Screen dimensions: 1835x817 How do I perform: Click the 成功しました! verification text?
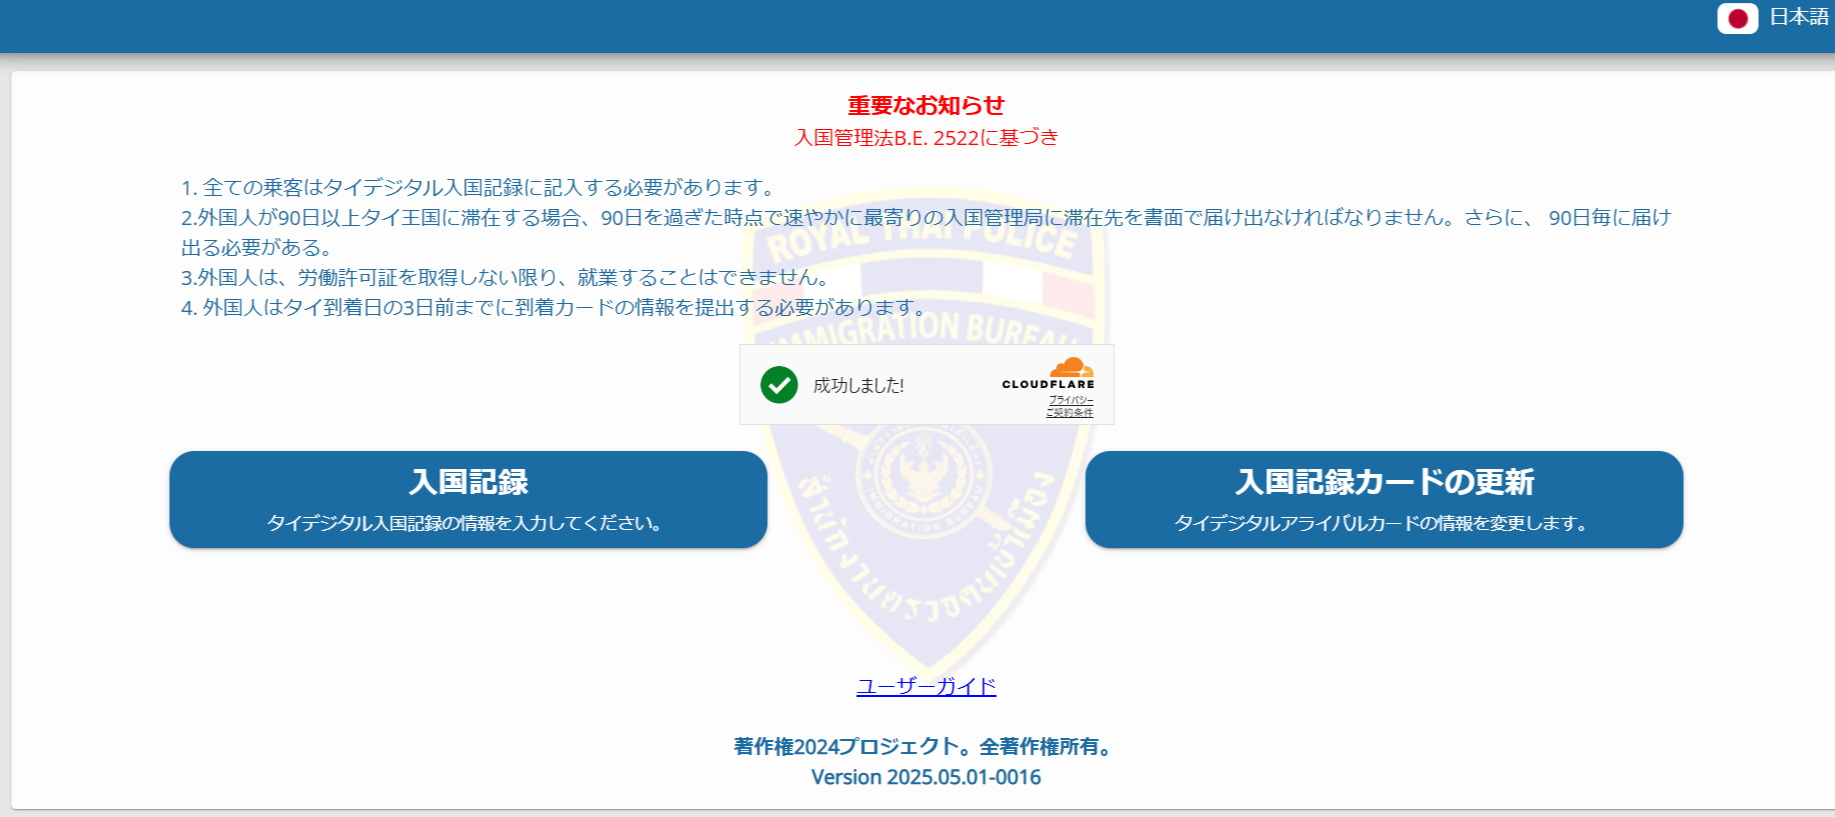point(858,386)
